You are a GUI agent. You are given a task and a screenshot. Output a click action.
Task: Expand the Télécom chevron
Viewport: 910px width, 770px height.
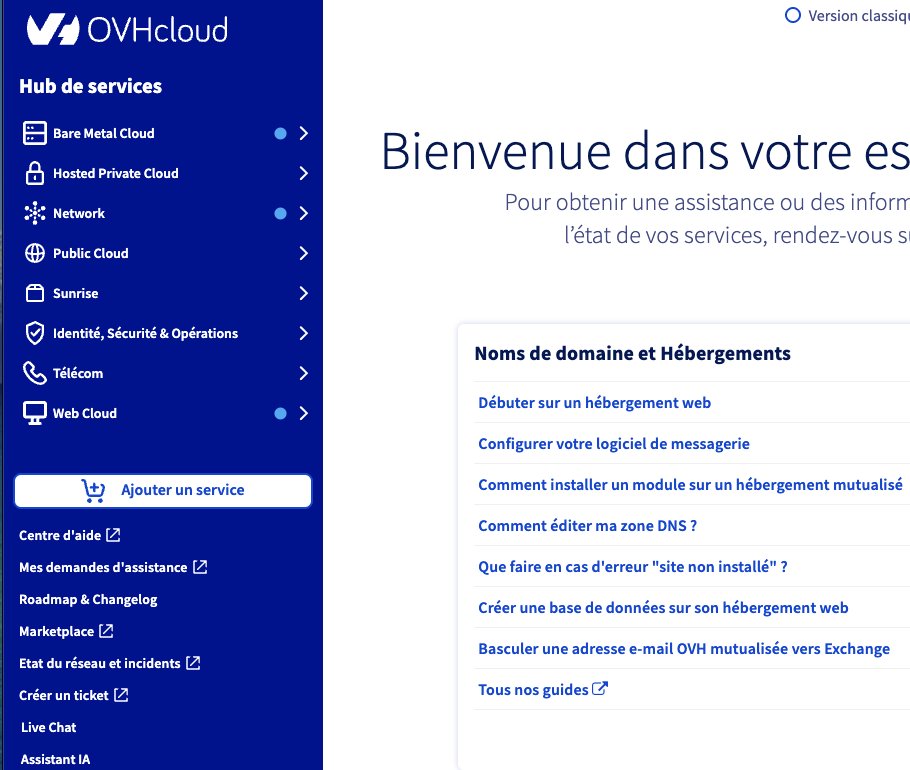[x=304, y=374]
